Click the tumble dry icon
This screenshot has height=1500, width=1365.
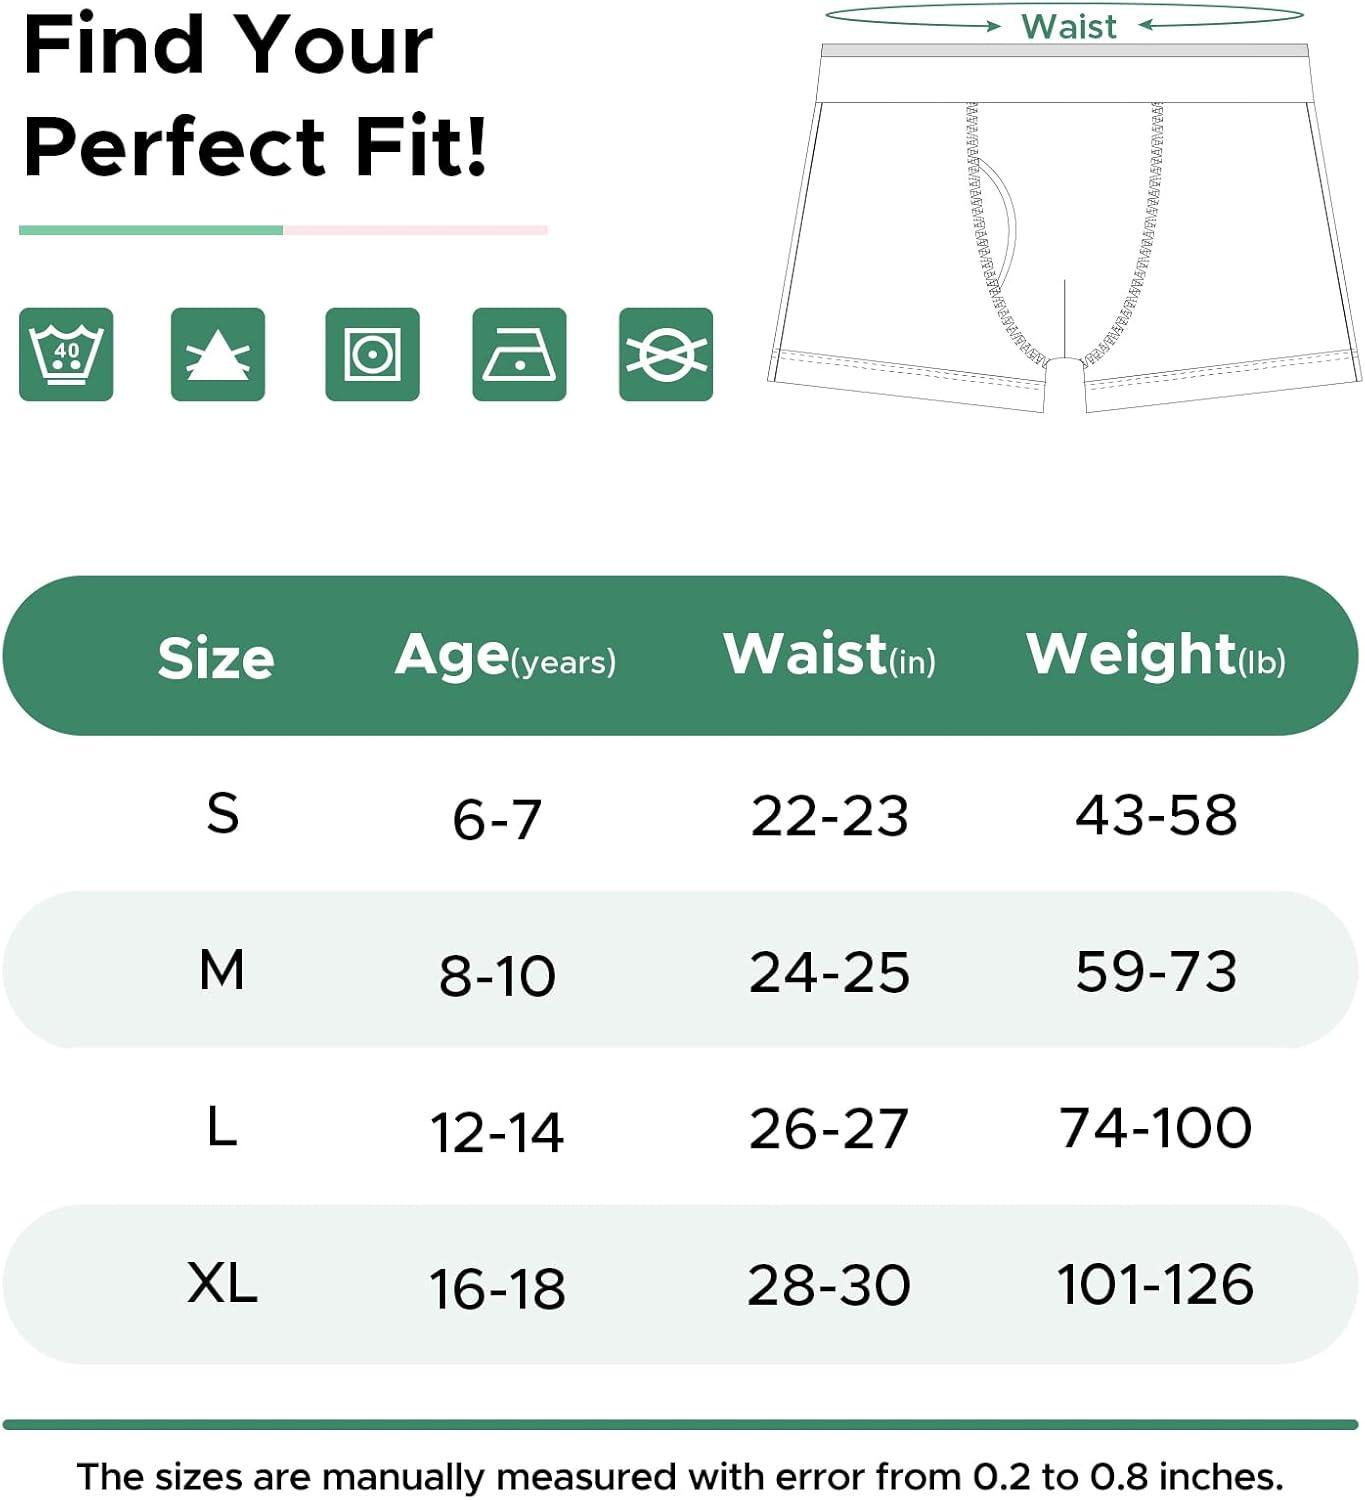372,354
